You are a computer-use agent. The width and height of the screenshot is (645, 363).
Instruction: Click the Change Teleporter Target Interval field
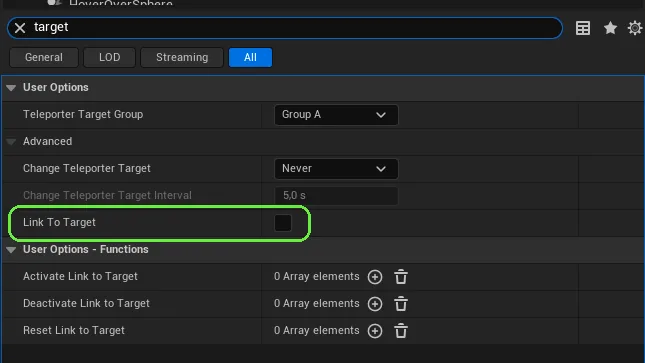(x=336, y=195)
